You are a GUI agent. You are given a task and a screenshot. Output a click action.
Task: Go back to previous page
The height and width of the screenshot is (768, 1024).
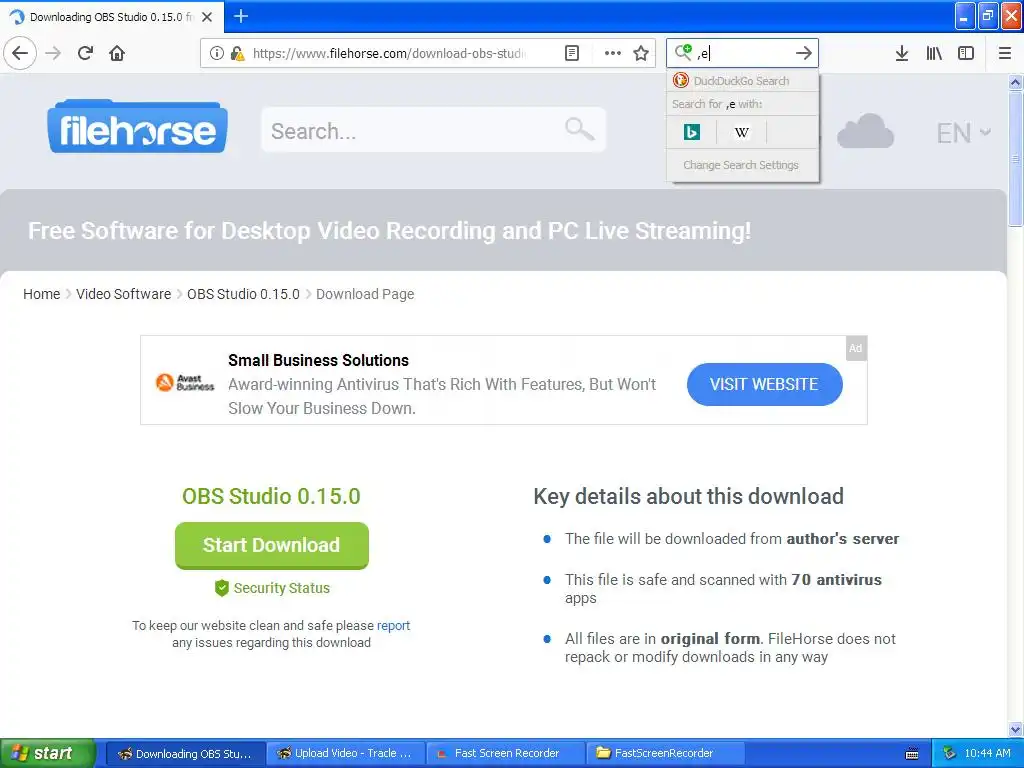point(20,53)
